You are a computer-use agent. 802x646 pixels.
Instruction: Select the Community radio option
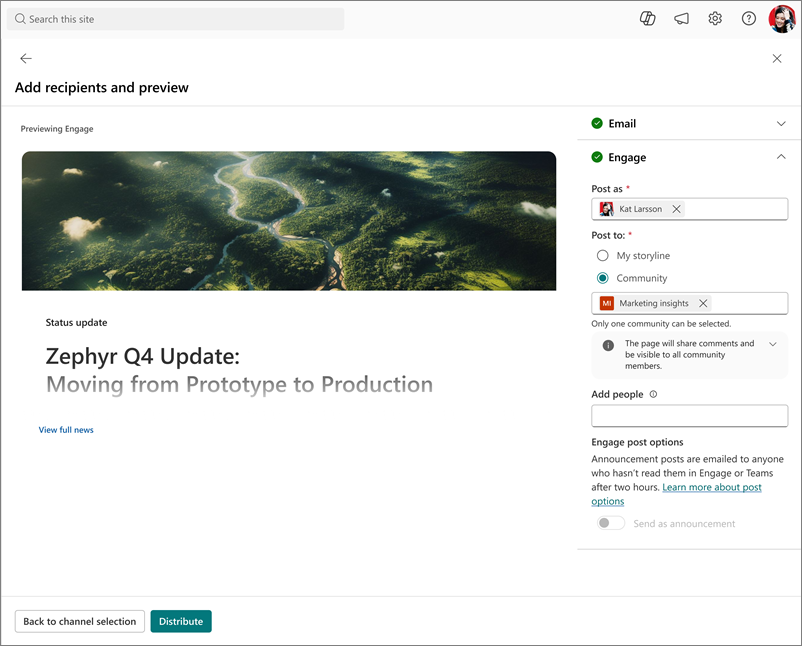[632, 278]
